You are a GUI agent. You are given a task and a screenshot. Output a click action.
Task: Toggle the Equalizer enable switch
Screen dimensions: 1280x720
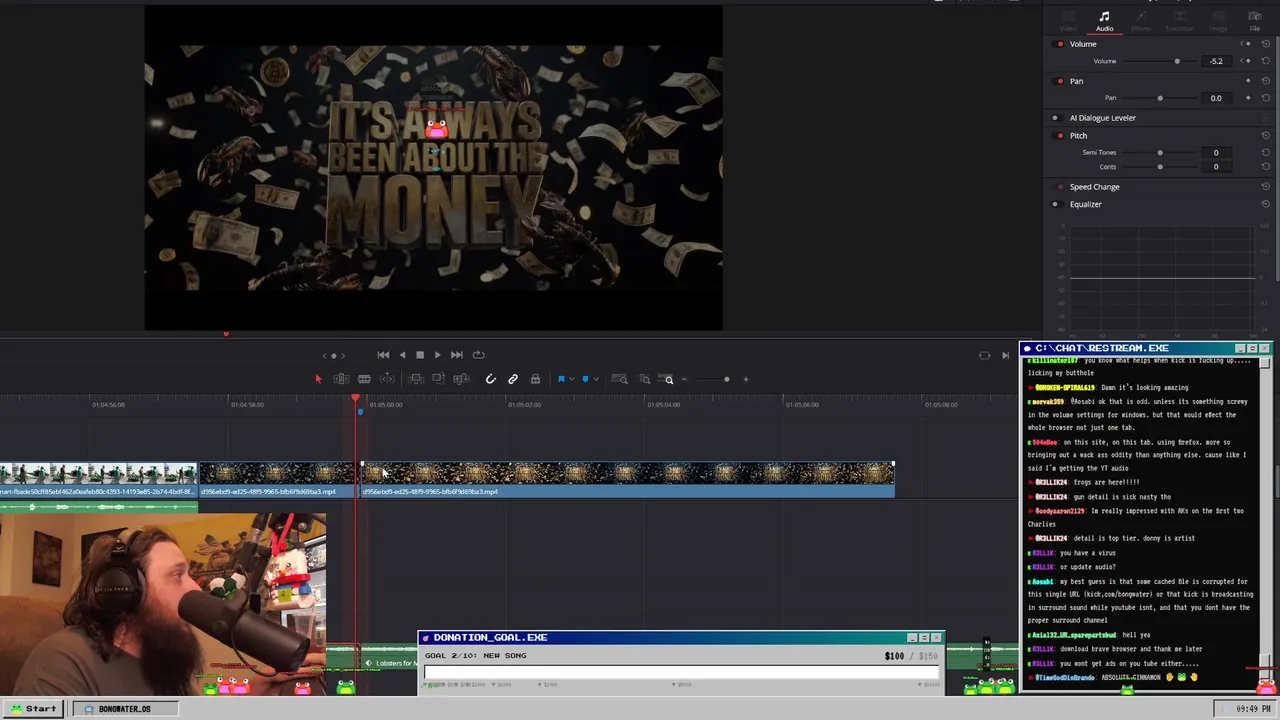tap(1056, 204)
